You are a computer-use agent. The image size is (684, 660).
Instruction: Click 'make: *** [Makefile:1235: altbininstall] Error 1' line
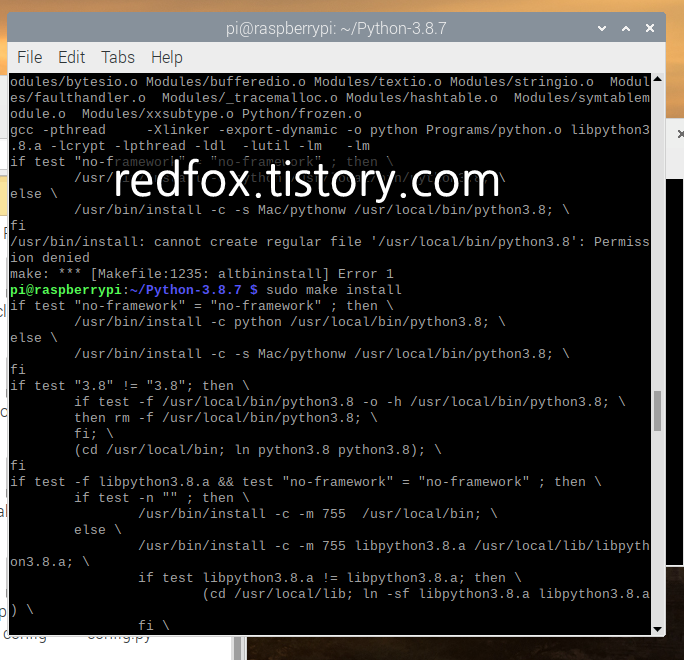tap(202, 274)
